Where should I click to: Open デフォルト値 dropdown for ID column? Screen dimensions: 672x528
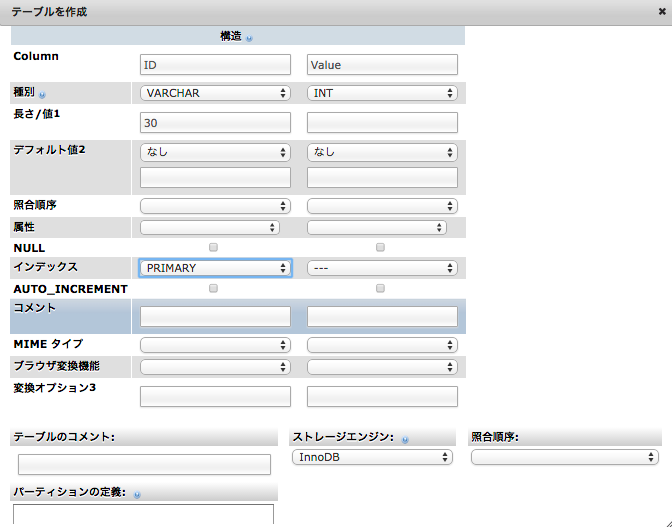[216, 152]
